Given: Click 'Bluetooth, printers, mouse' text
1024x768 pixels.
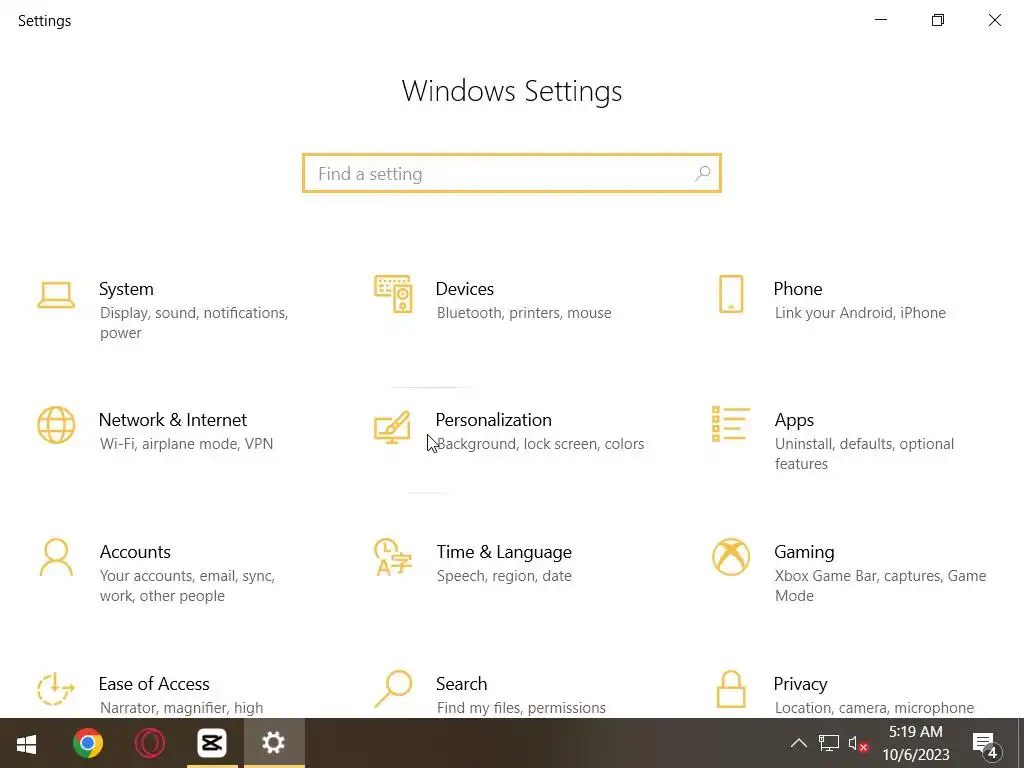Looking at the screenshot, I should click(x=524, y=313).
